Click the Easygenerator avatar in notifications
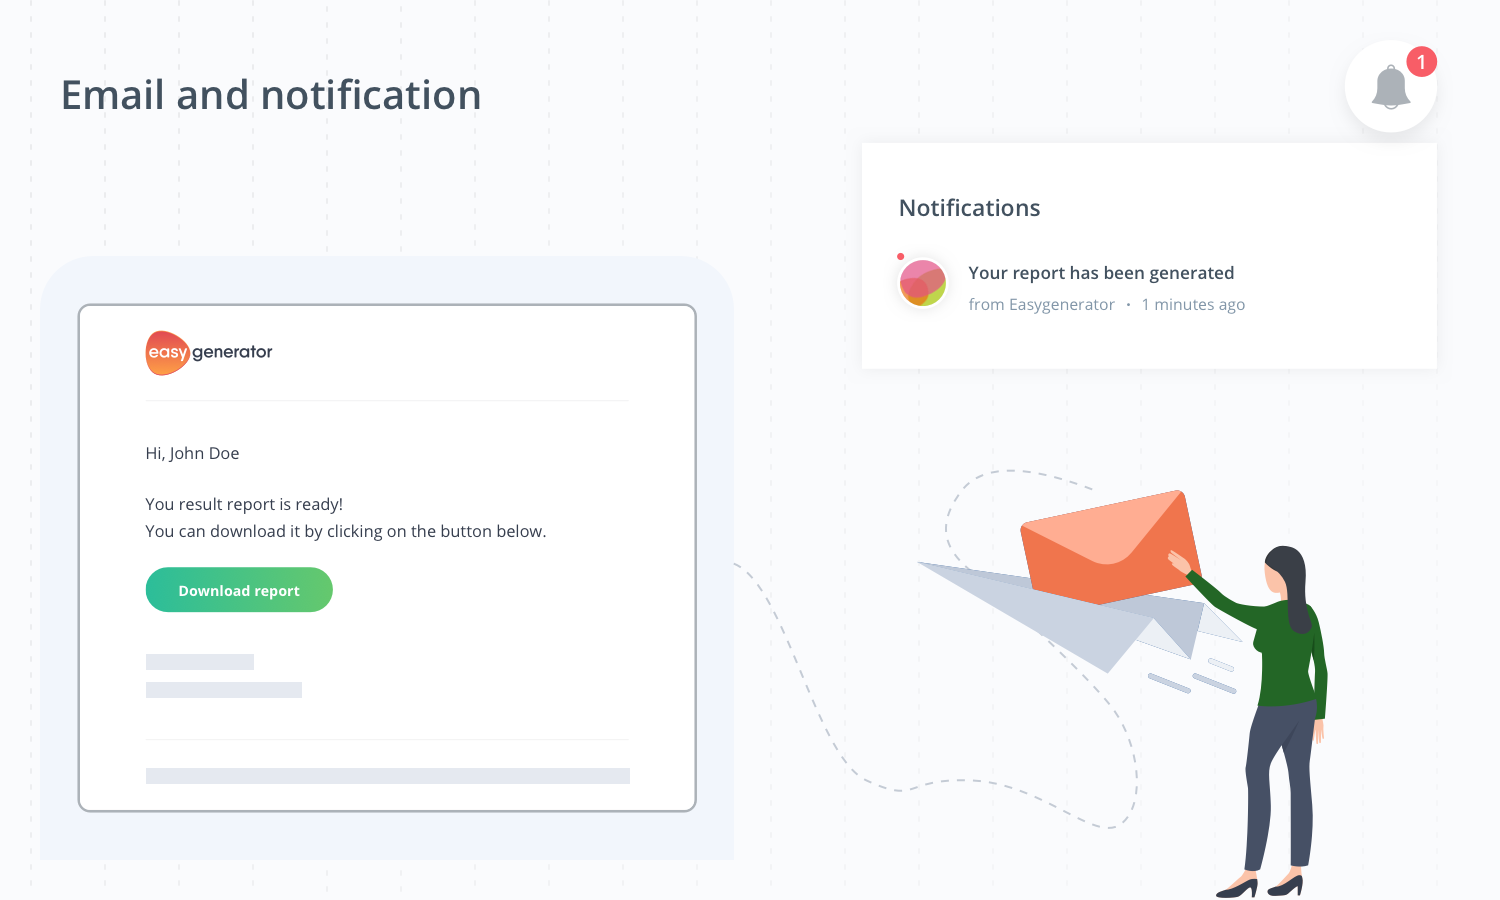Image resolution: width=1500 pixels, height=900 pixels. [922, 283]
